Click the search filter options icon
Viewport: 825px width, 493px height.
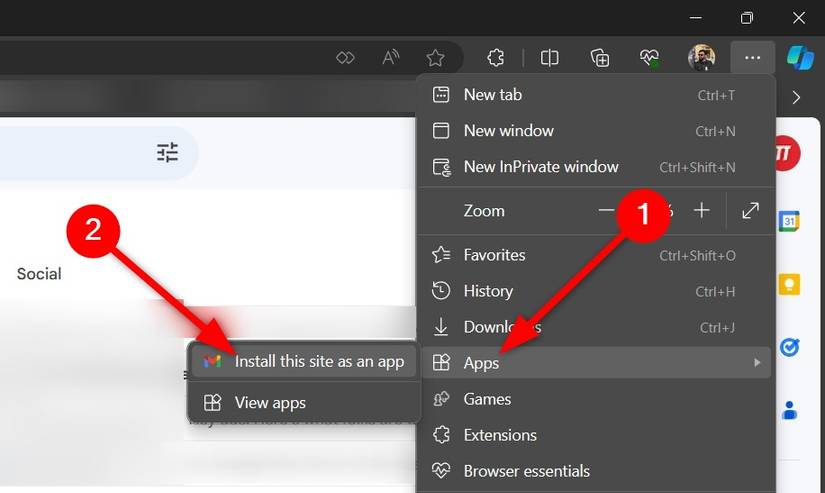167,152
